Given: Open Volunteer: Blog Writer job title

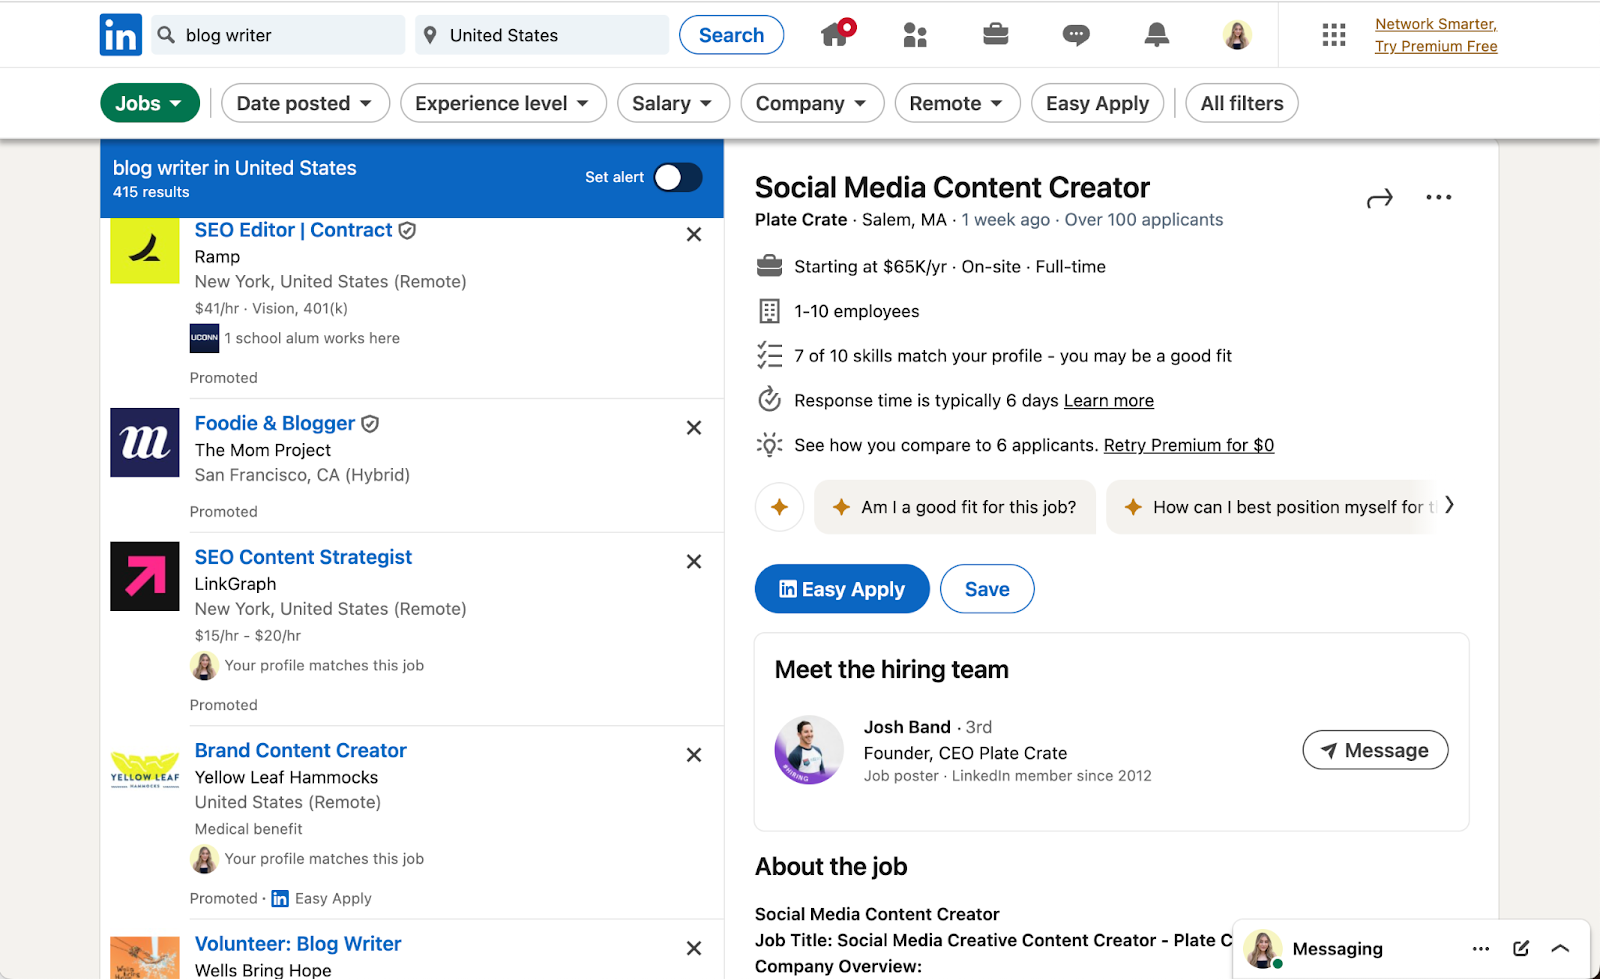Looking at the screenshot, I should coord(298,944).
